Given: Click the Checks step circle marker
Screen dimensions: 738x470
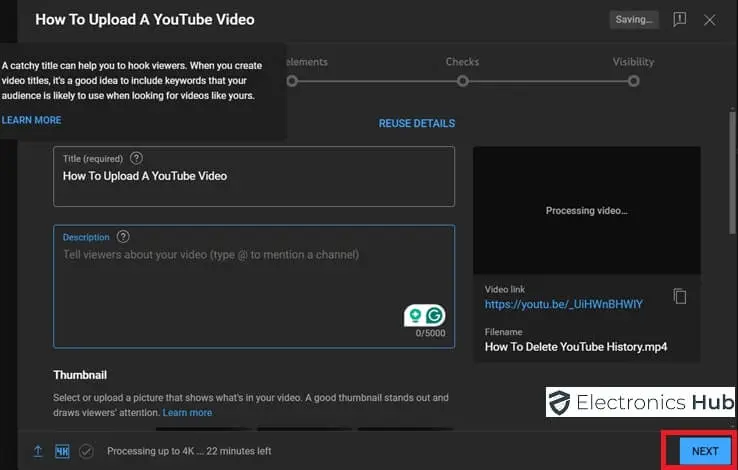Looking at the screenshot, I should point(463,81).
